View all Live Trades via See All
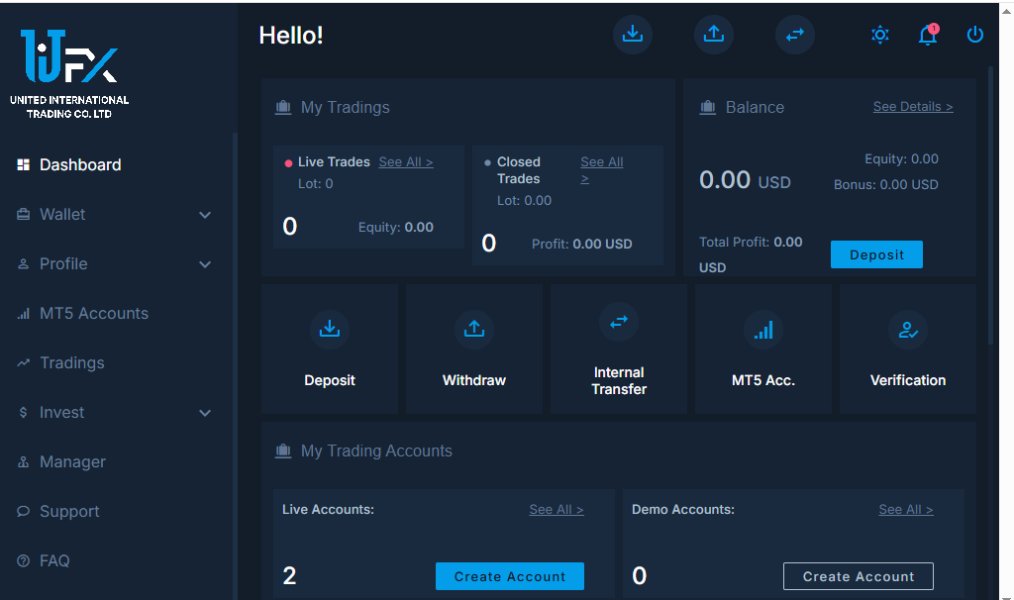Image resolution: width=1014 pixels, height=600 pixels. (405, 162)
